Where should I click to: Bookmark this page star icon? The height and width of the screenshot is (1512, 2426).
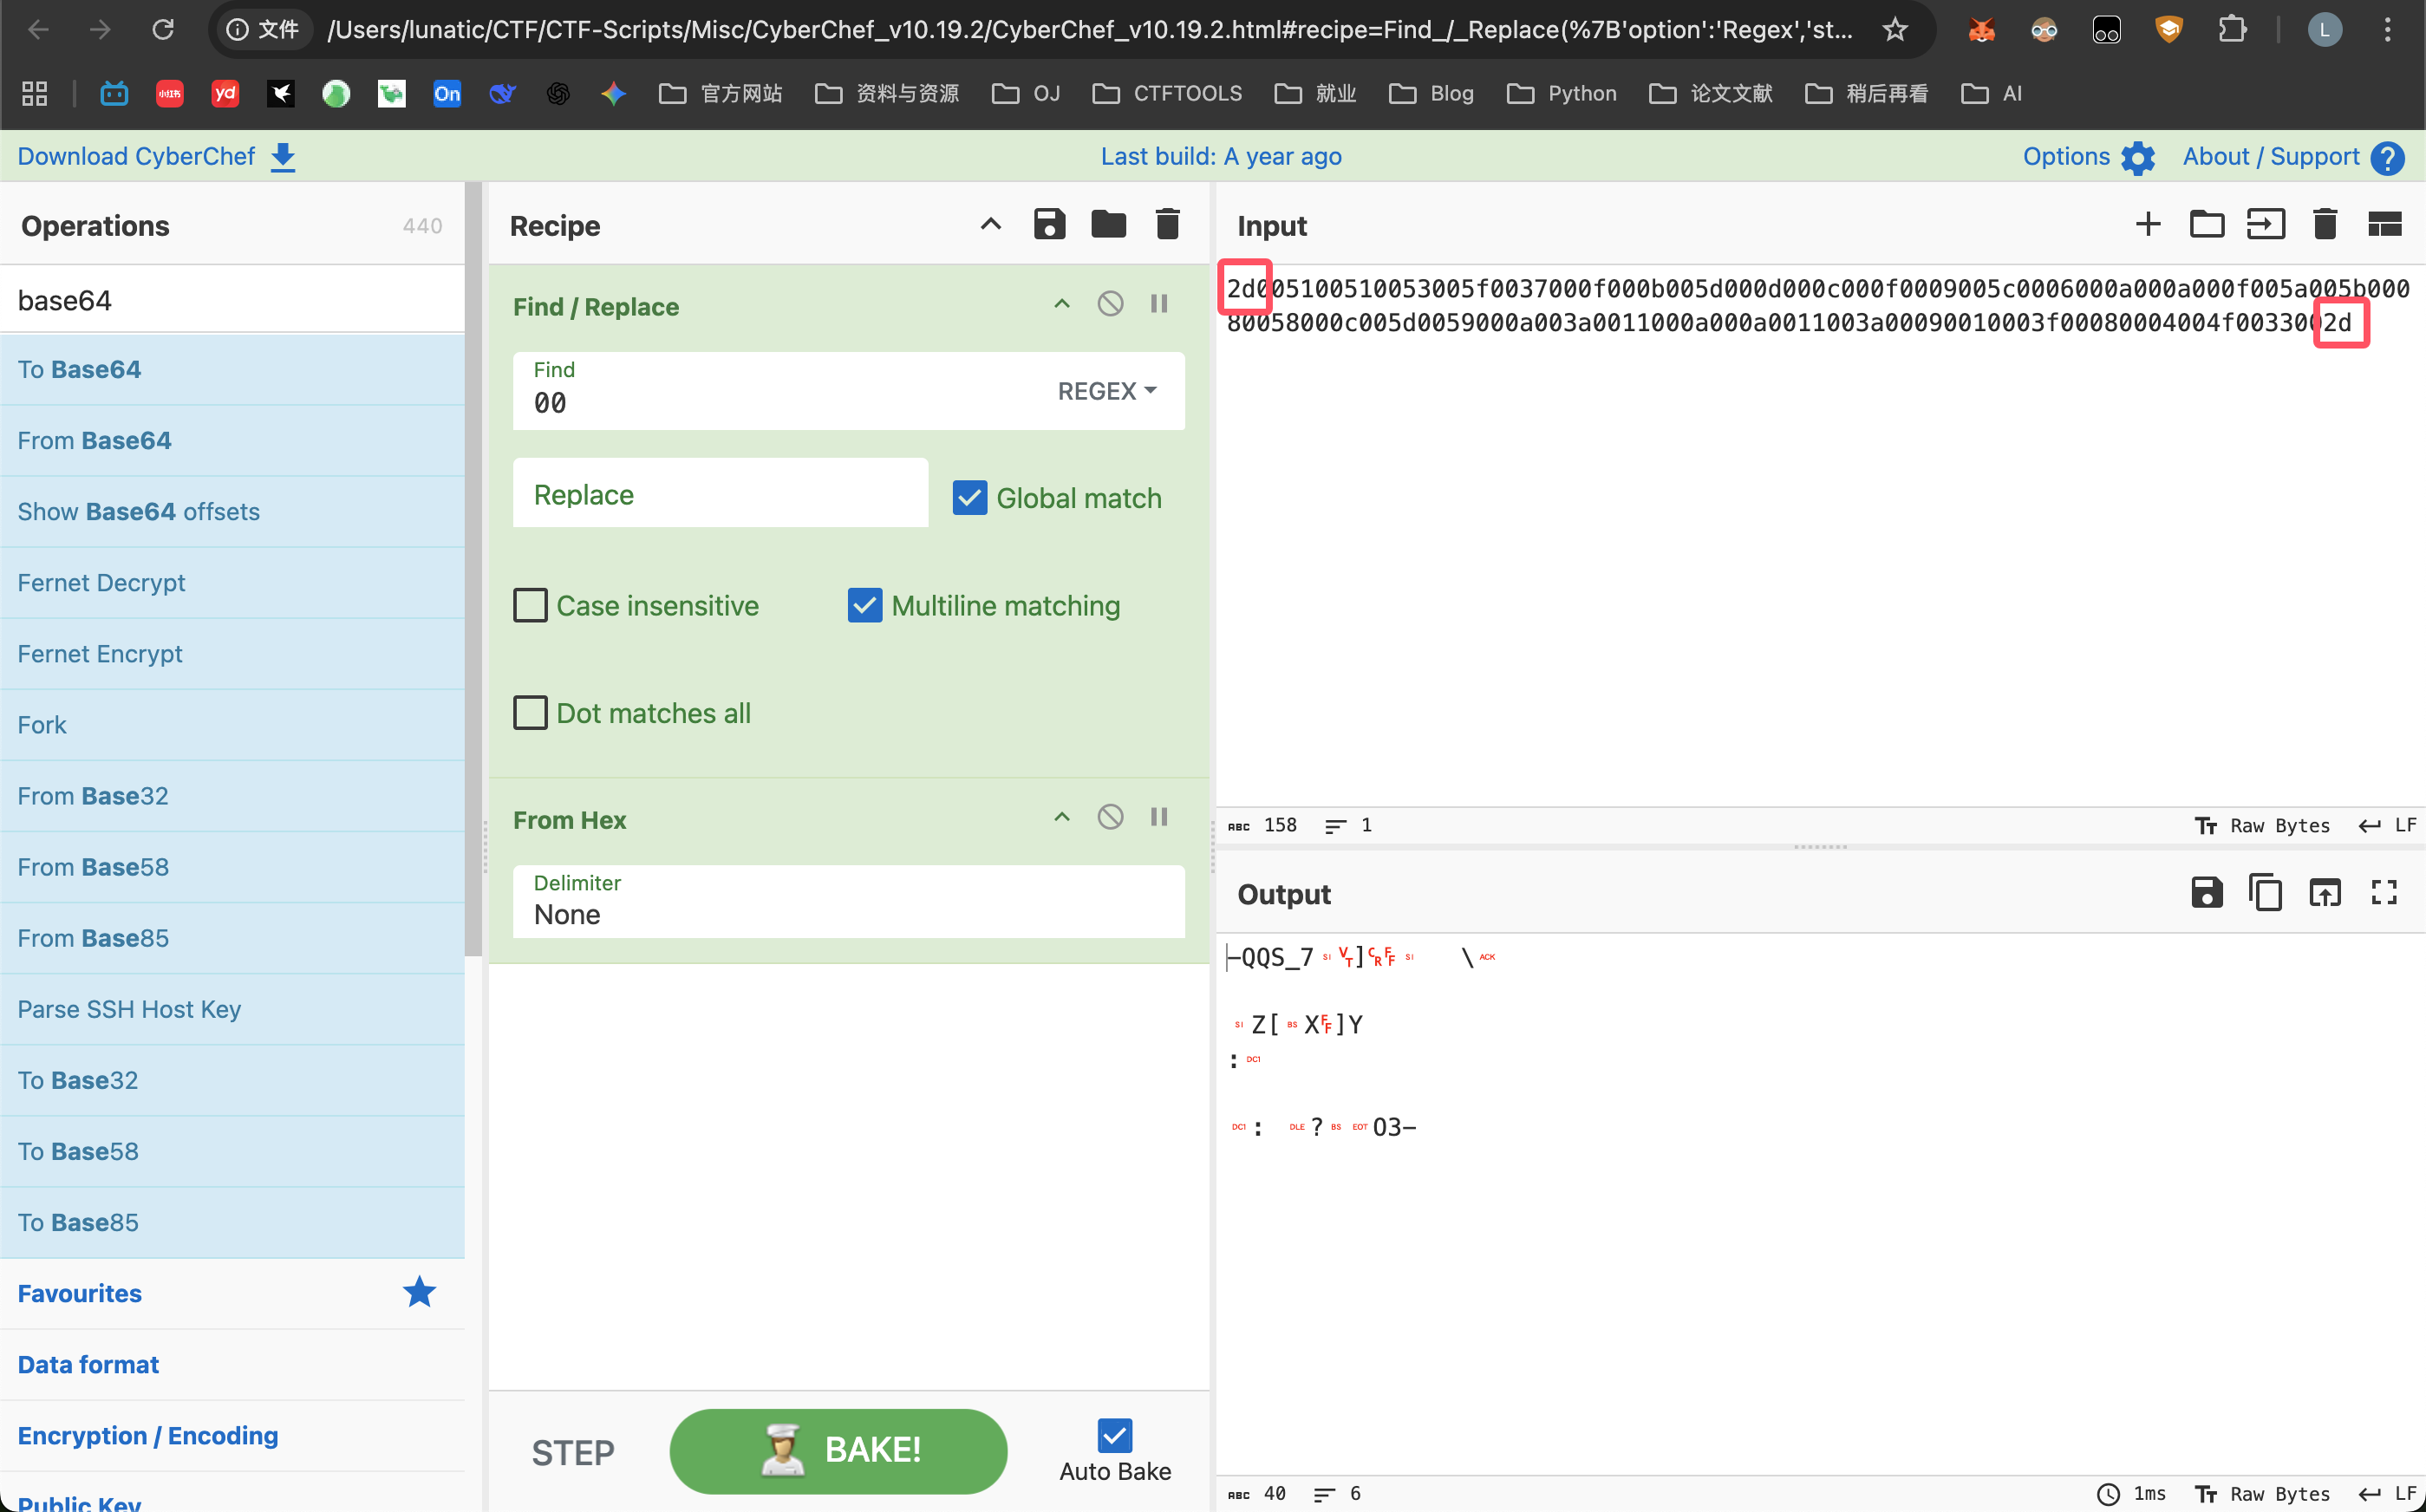[1895, 29]
